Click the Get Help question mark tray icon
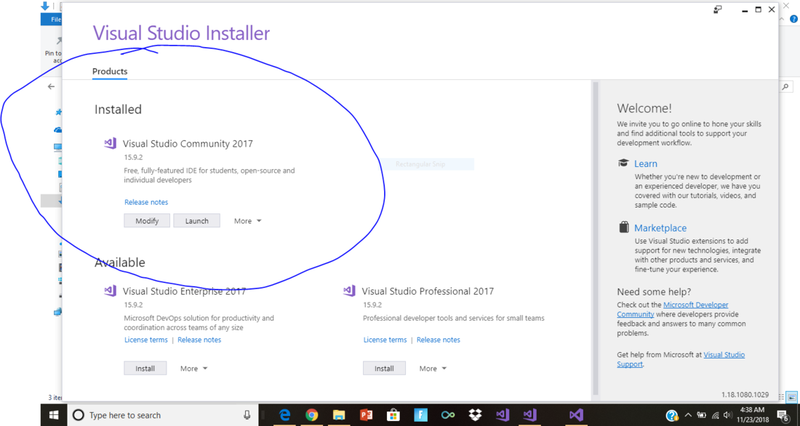The width and height of the screenshot is (800, 426). point(672,415)
